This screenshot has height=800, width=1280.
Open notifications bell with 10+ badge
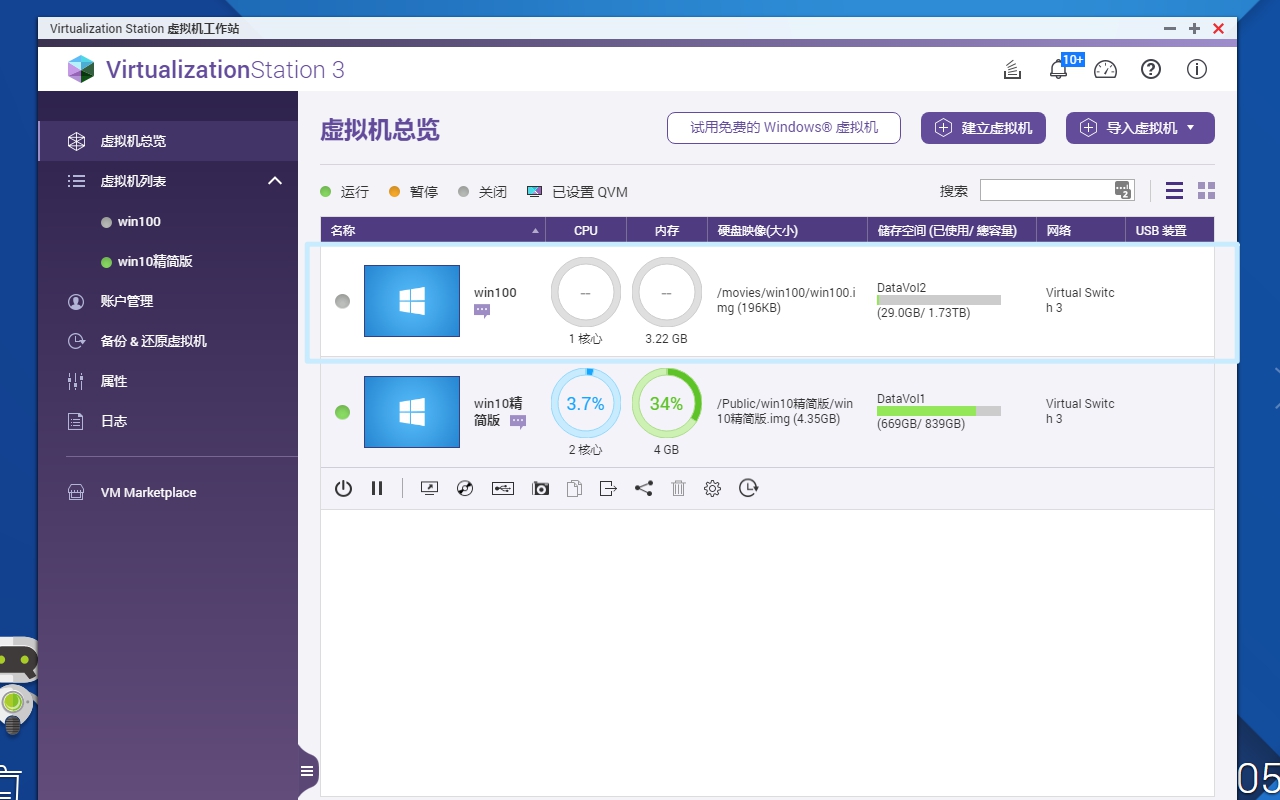[1059, 69]
